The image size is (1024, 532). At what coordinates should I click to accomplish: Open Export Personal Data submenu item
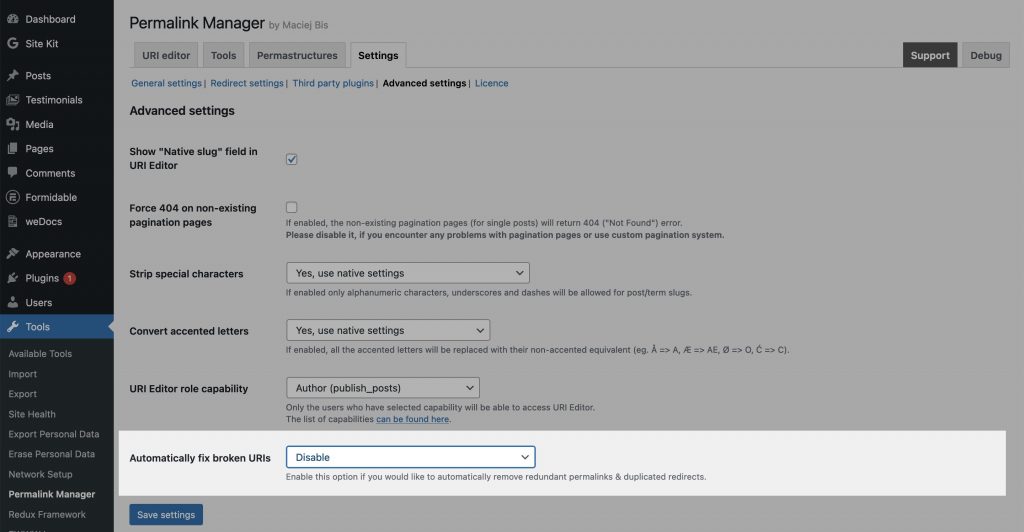pos(54,433)
